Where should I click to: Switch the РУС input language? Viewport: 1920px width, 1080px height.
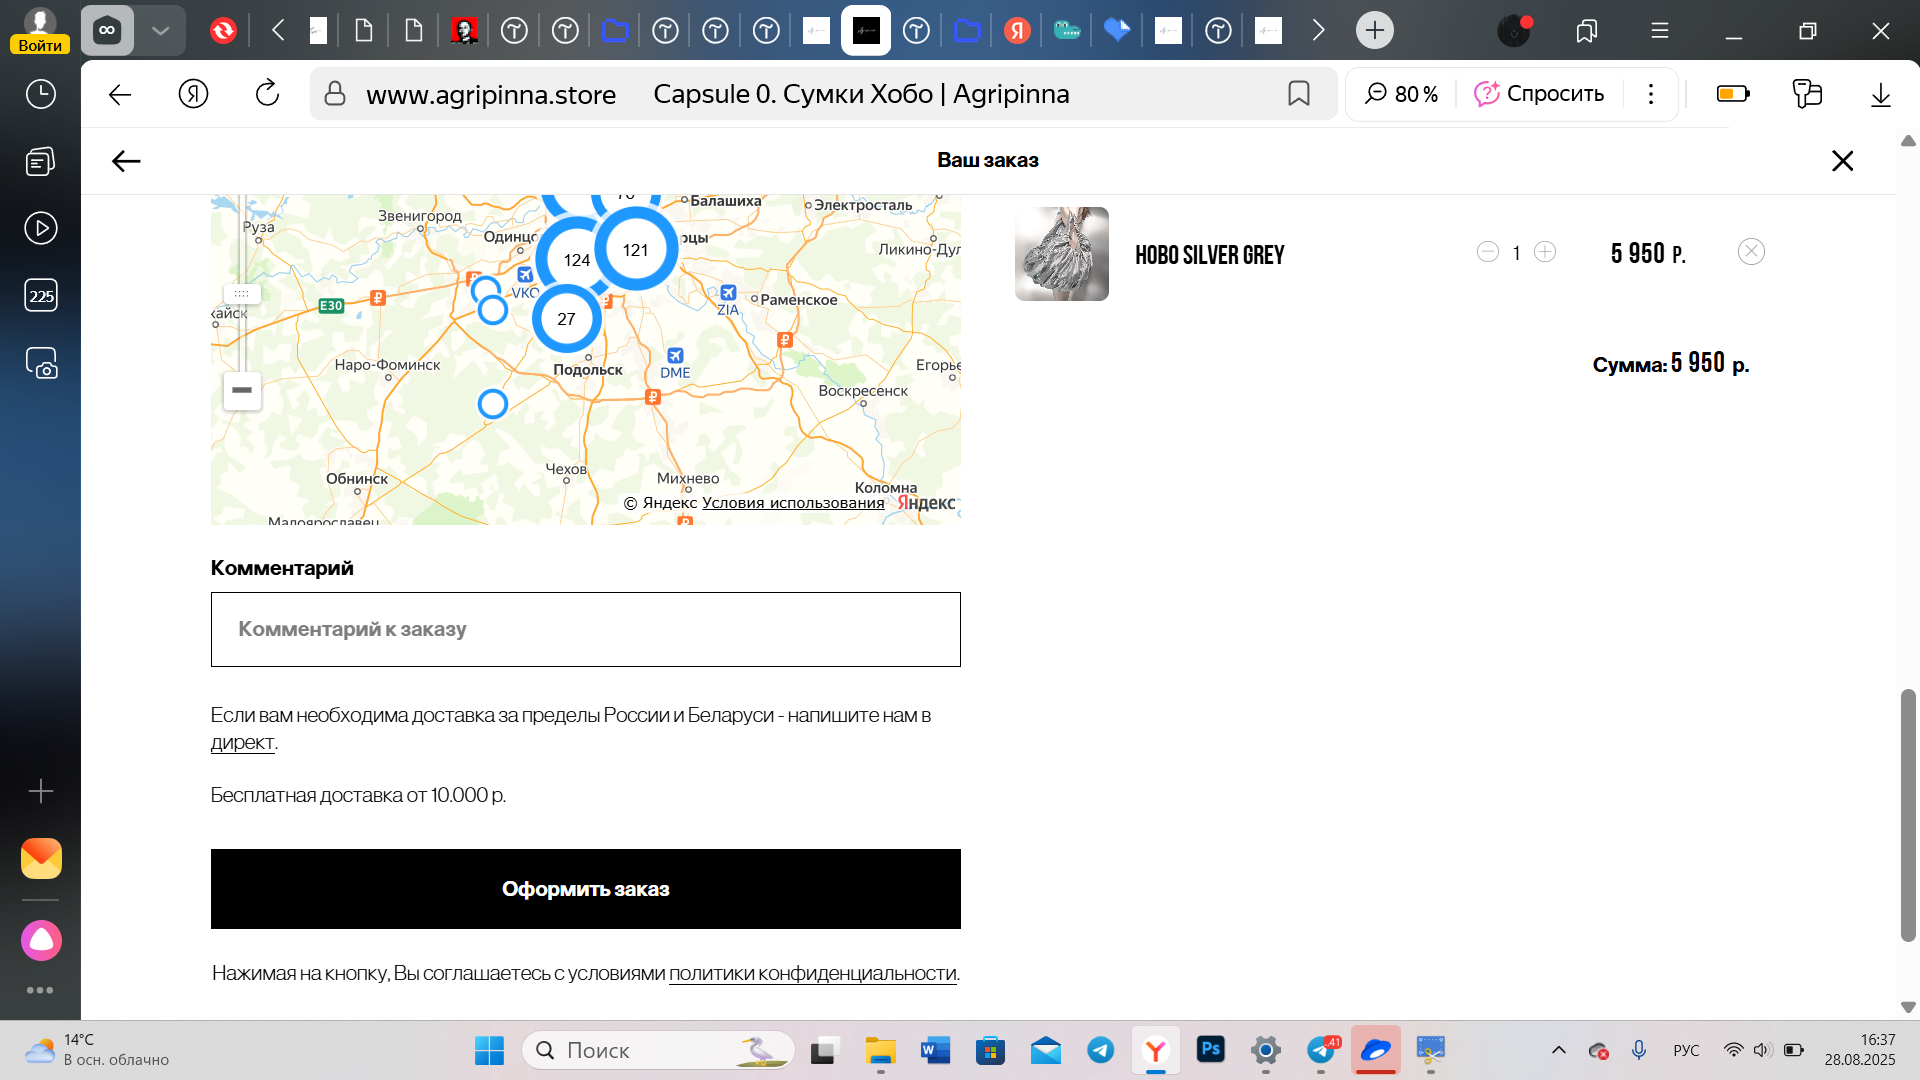tap(1686, 1050)
